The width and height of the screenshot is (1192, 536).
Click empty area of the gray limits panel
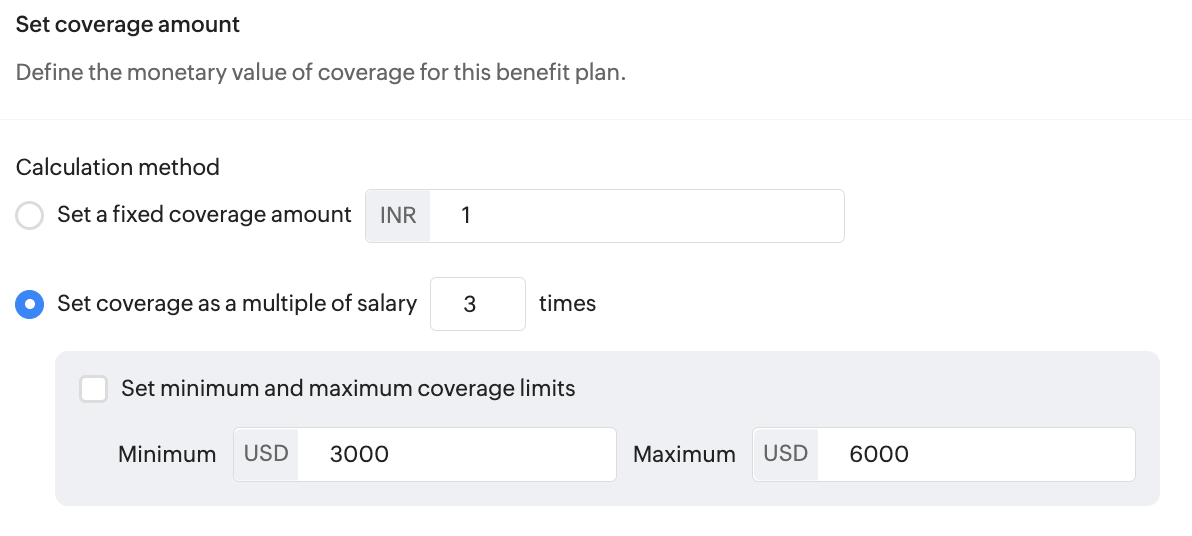[874, 388]
